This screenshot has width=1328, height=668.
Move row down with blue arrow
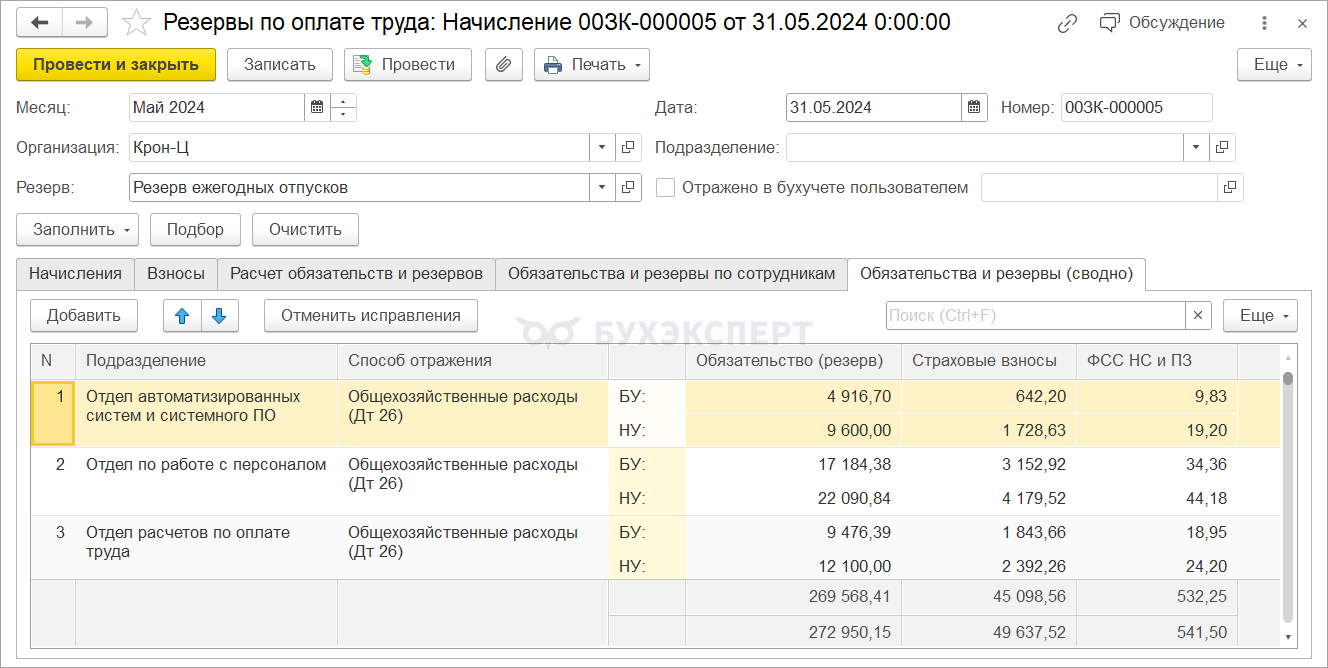(220, 316)
